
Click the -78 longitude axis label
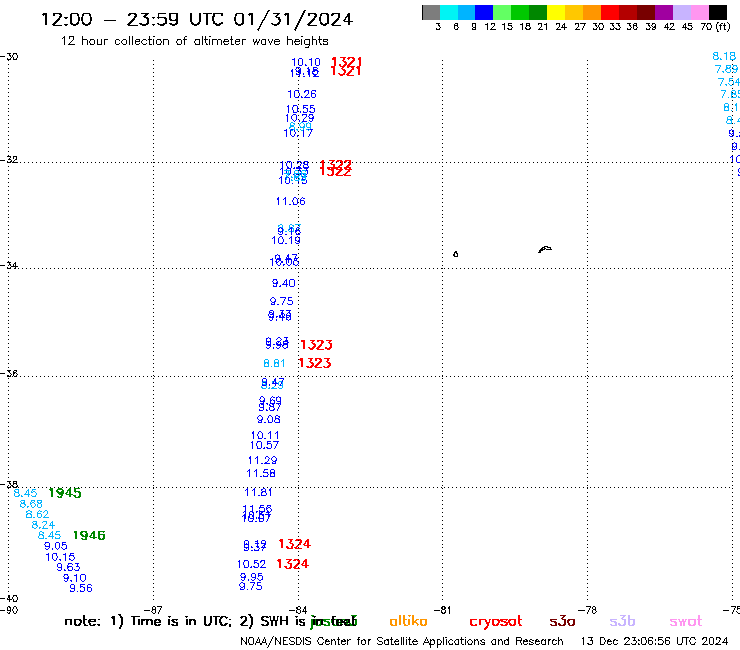click(588, 610)
